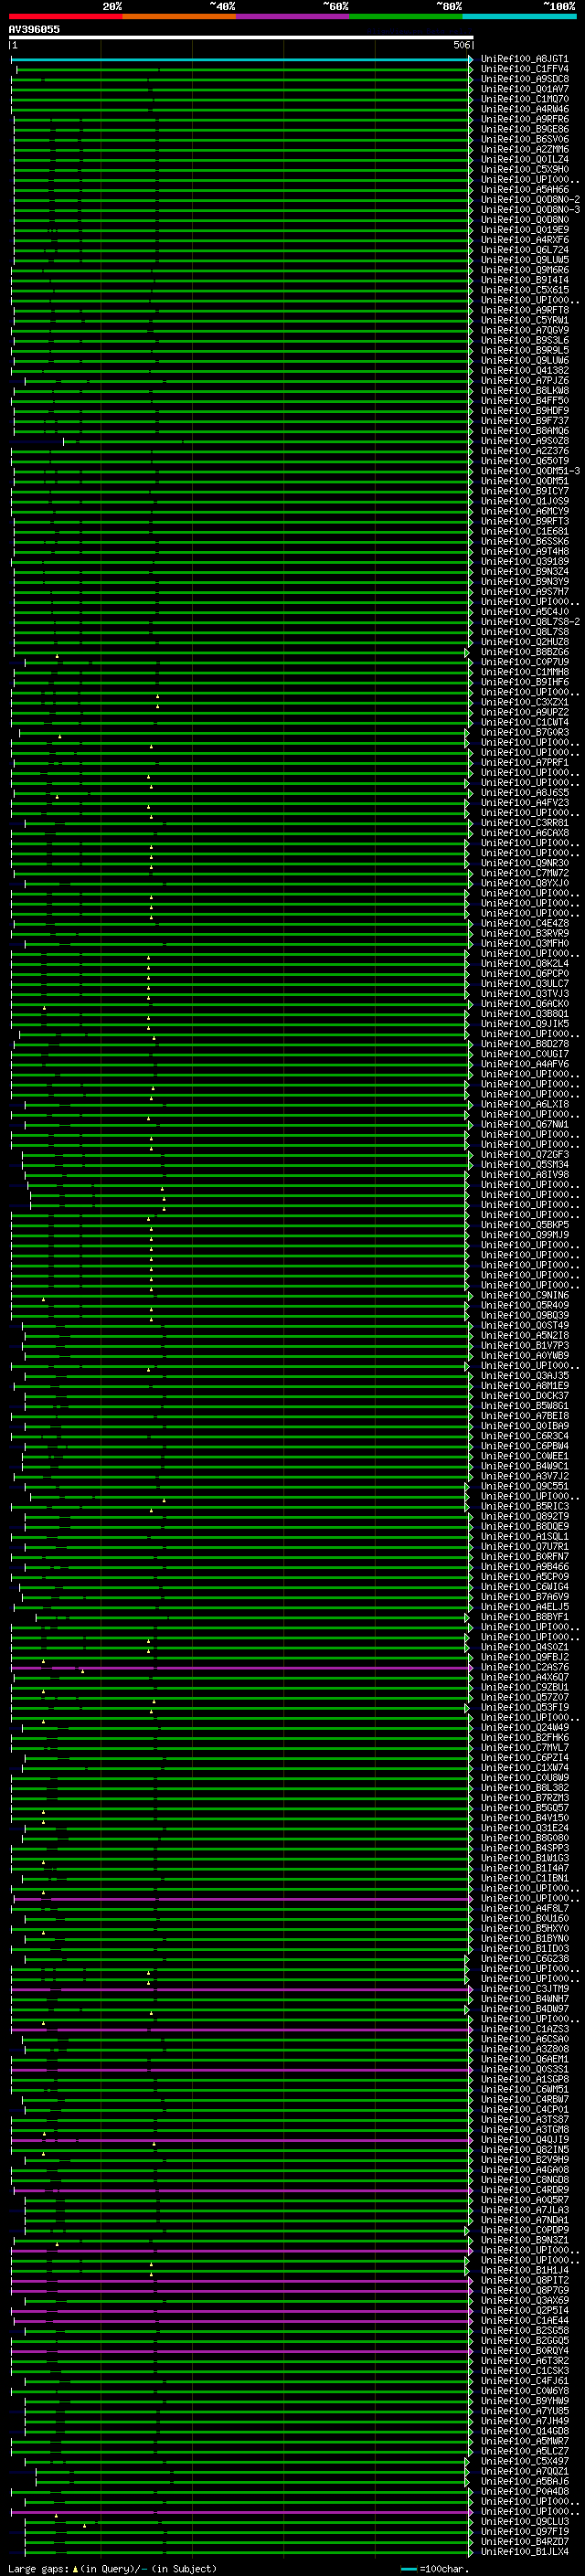This screenshot has width=585, height=2576.
Task: Select hit label UniRef100_A5AH66
Action: coord(524,189)
